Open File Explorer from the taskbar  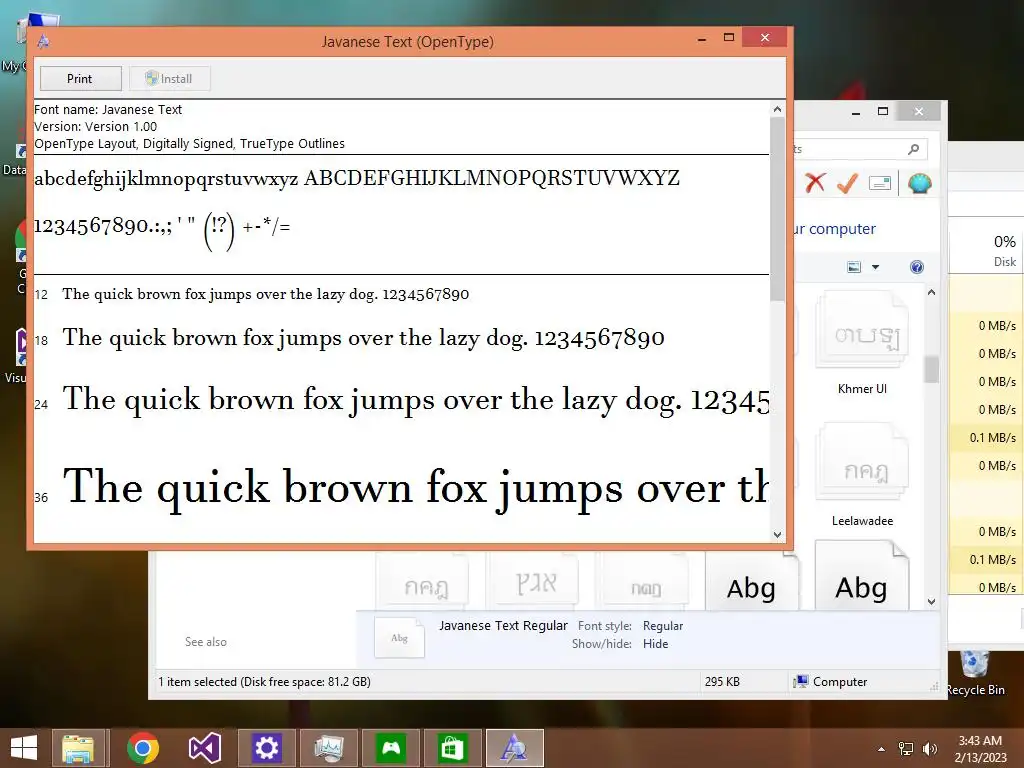[78, 748]
